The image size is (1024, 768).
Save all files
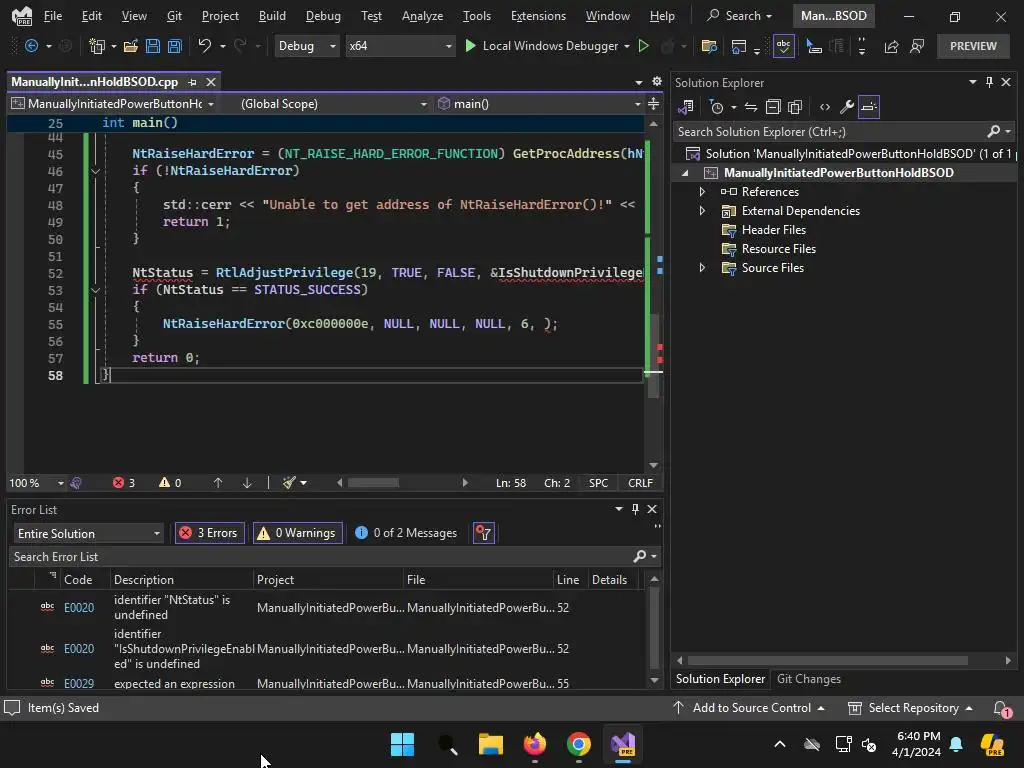tap(174, 46)
